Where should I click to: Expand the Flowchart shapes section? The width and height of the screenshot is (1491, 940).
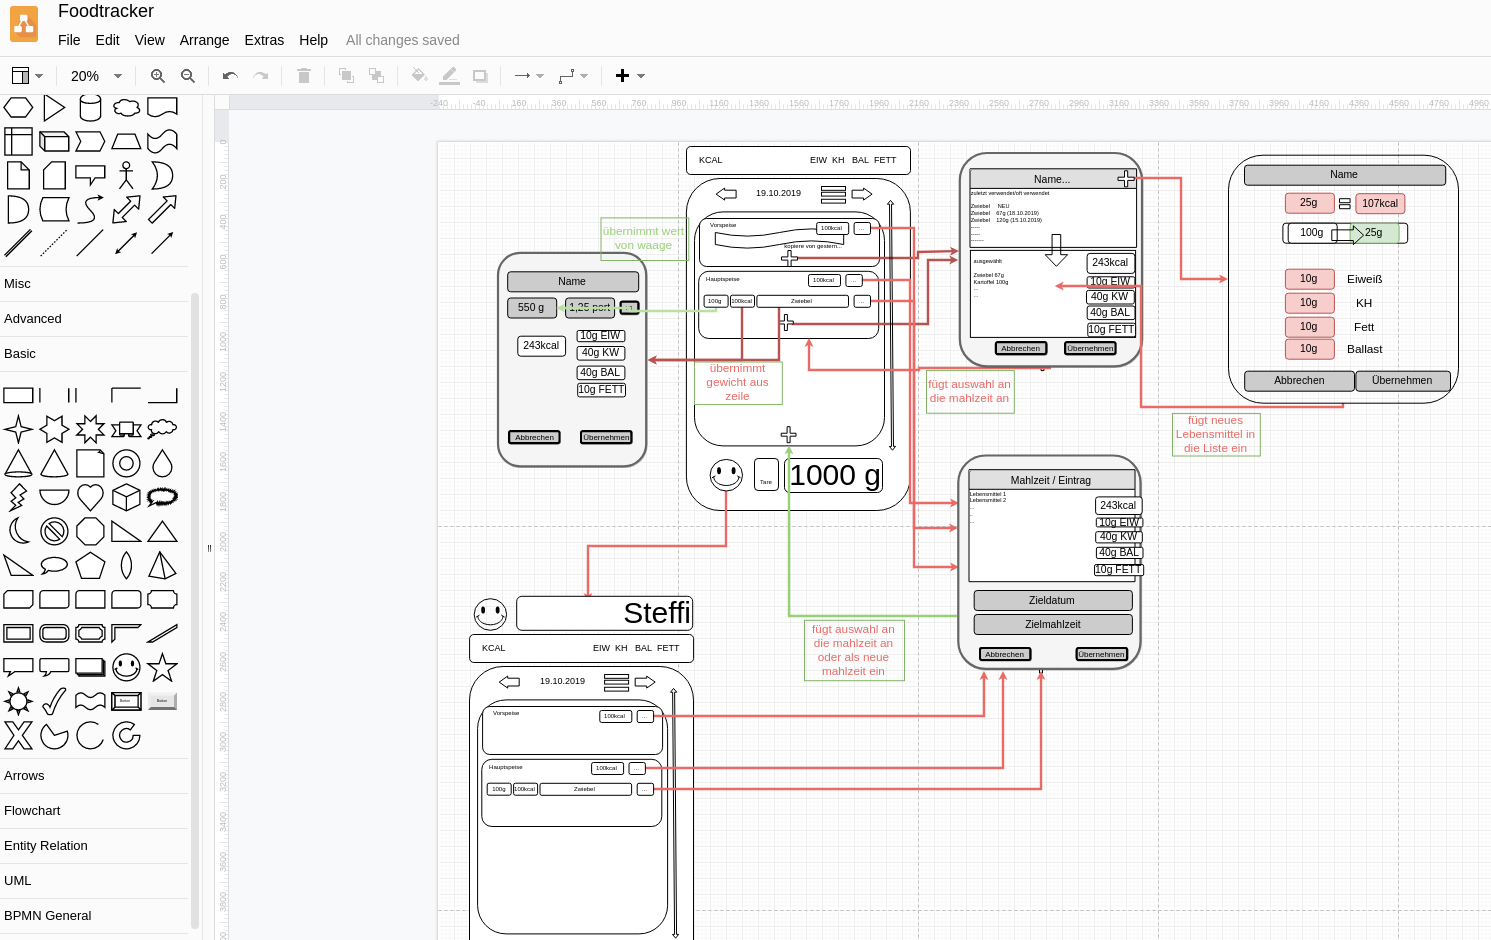click(x=94, y=811)
